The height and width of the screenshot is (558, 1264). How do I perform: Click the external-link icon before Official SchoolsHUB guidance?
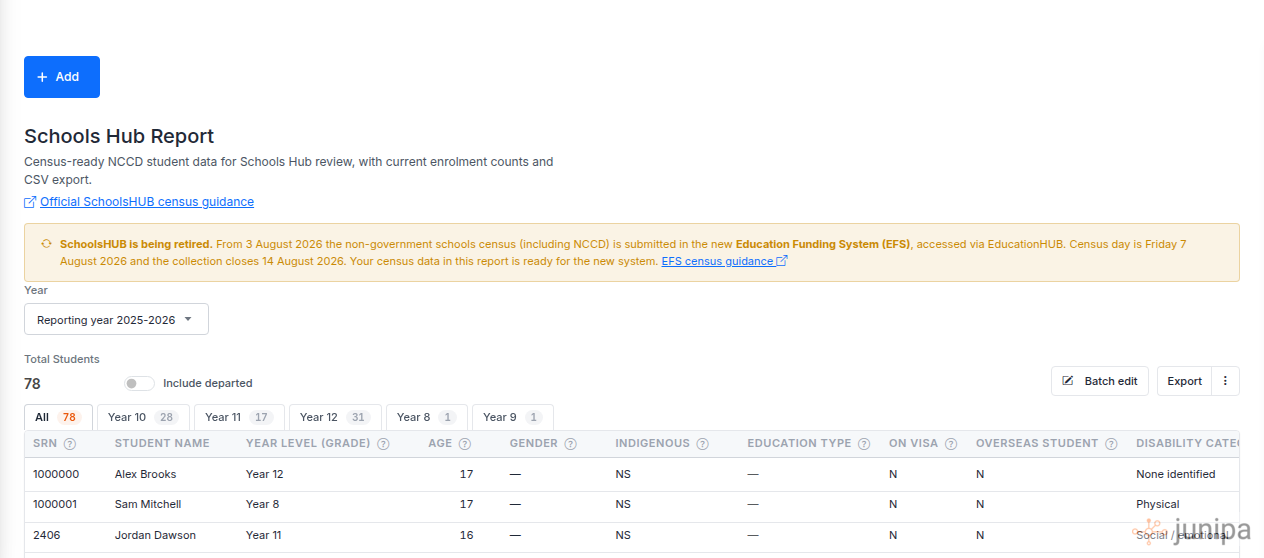click(x=30, y=202)
